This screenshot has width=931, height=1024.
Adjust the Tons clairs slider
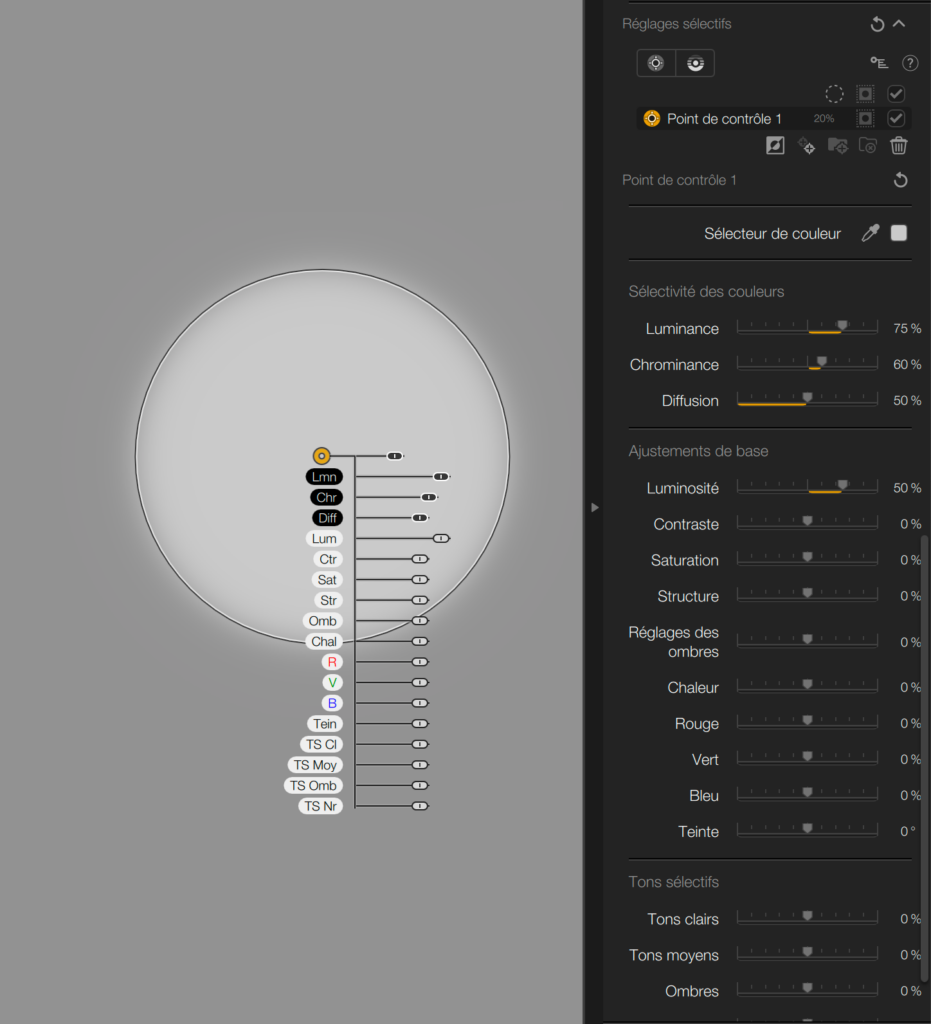point(808,918)
